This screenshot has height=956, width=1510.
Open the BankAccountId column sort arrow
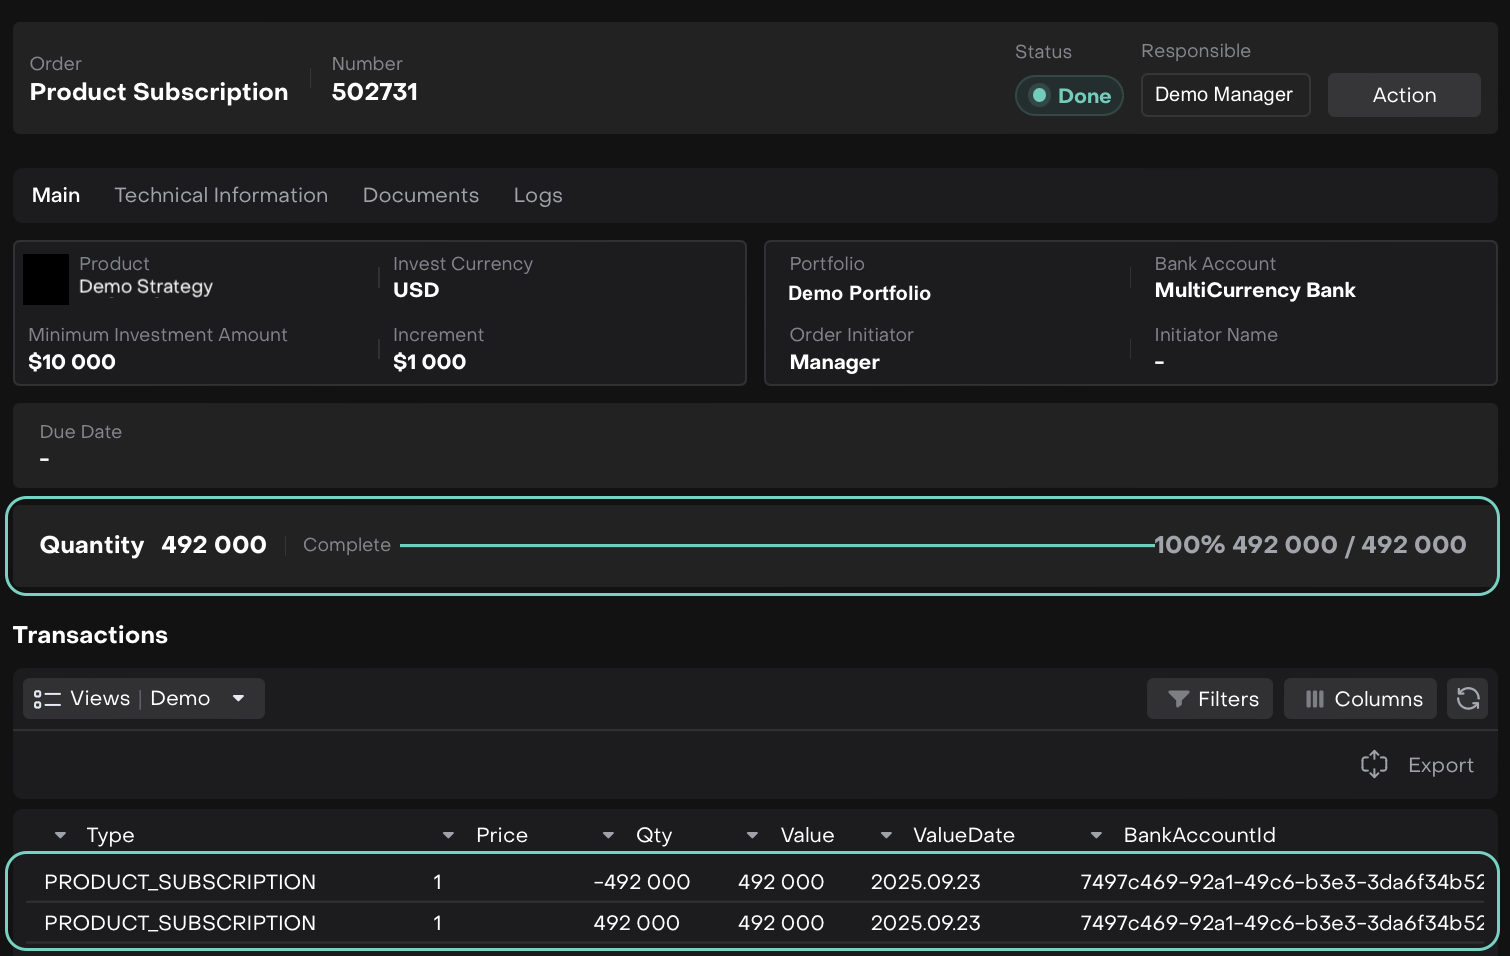pos(1096,835)
